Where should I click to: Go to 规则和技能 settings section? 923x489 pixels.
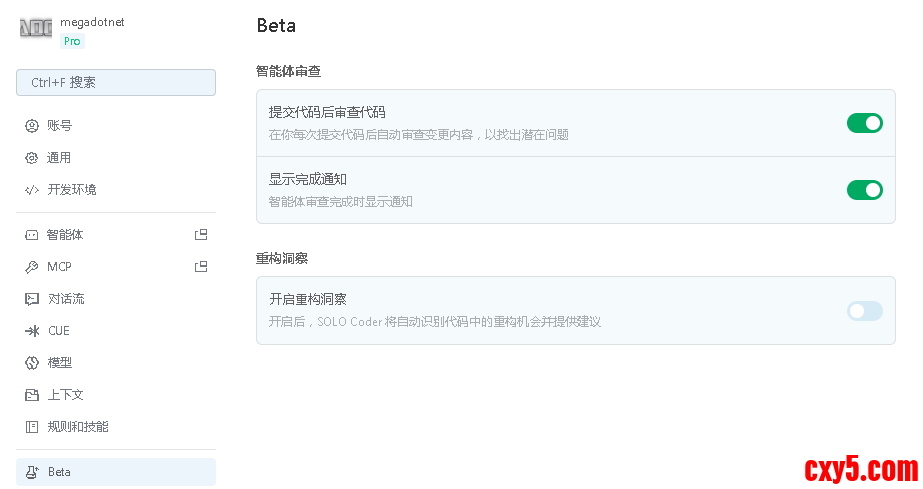pos(77,427)
